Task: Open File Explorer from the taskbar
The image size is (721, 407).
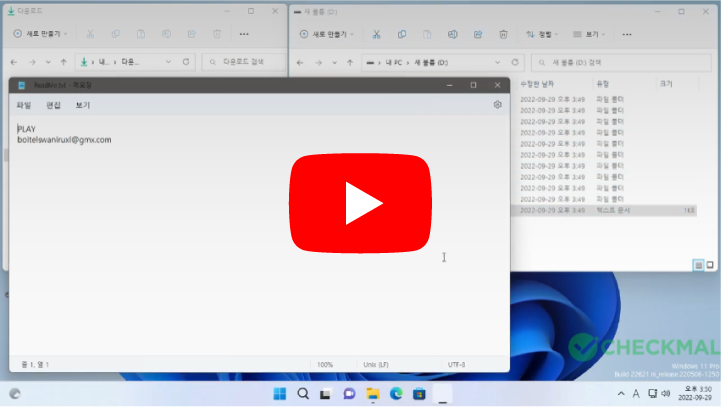Action: pyautogui.click(x=373, y=394)
